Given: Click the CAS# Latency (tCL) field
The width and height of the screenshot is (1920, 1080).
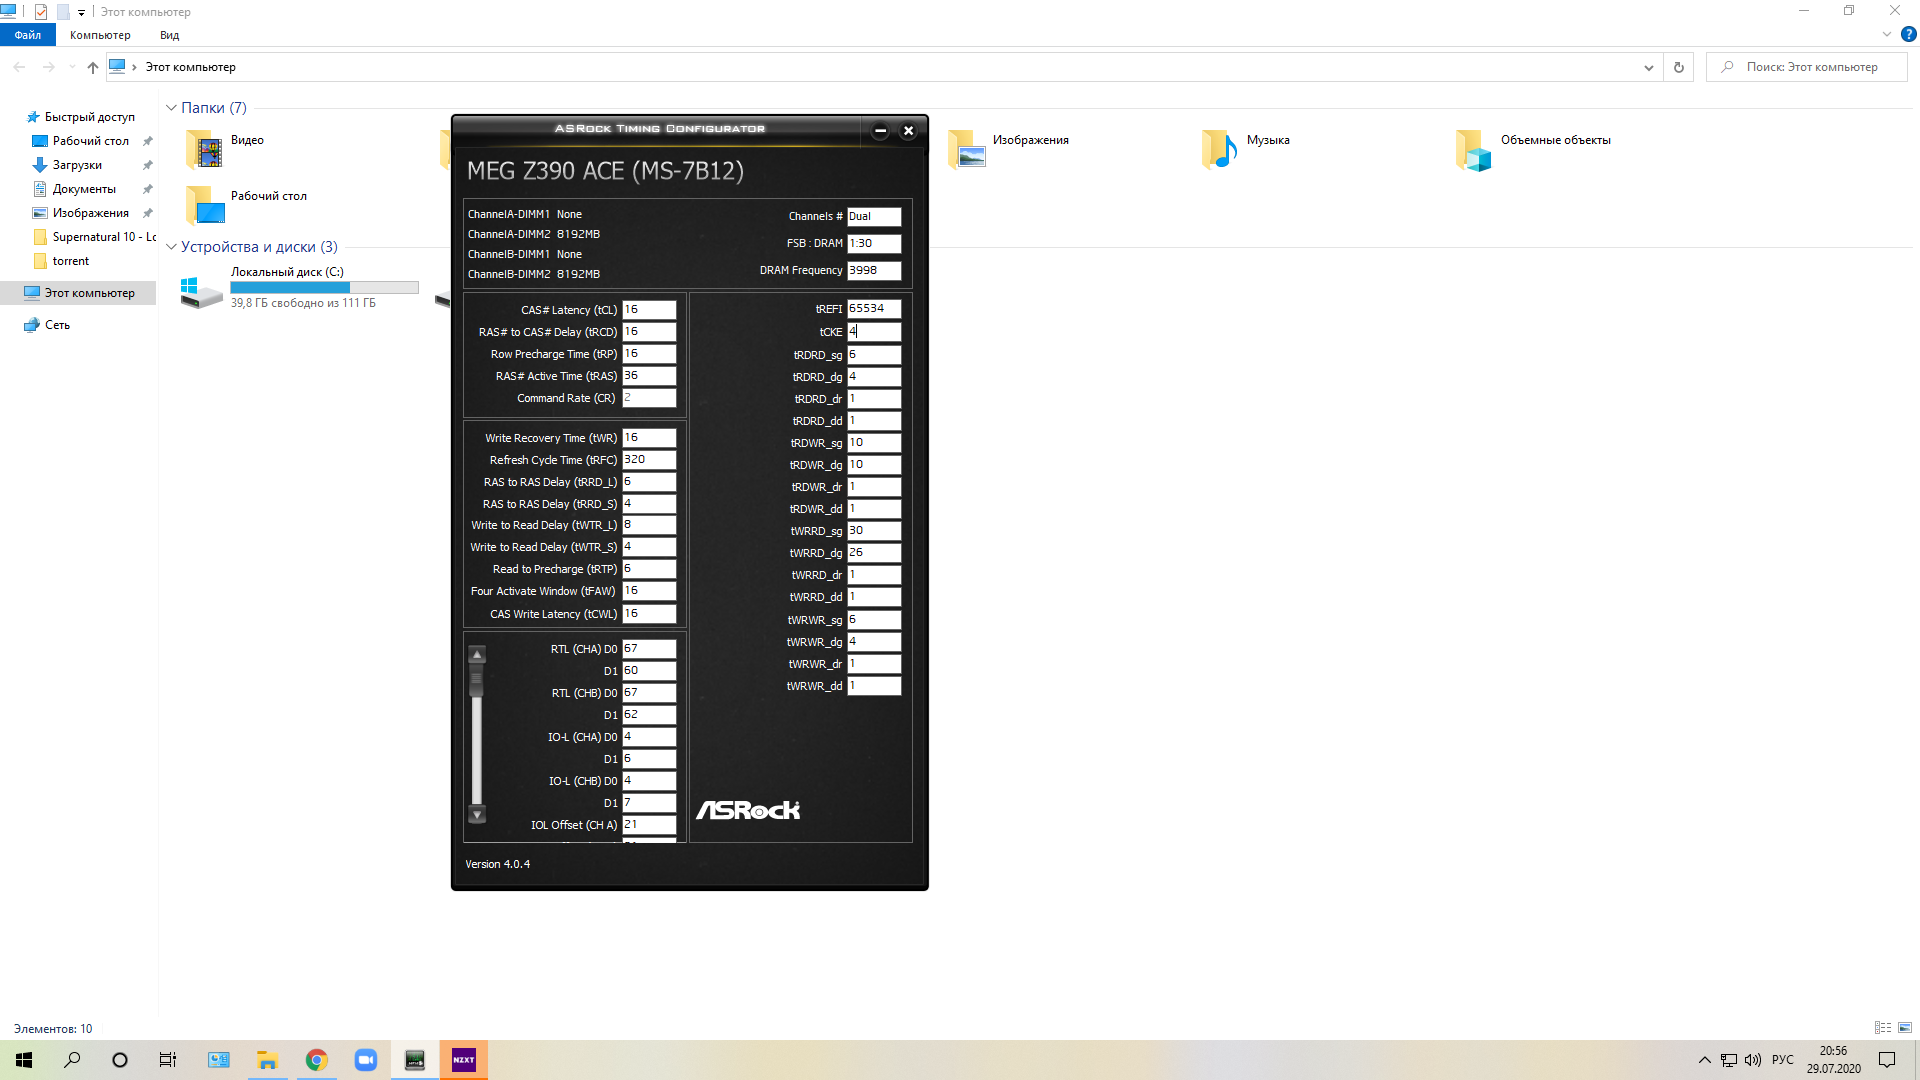Looking at the screenshot, I should 648,310.
